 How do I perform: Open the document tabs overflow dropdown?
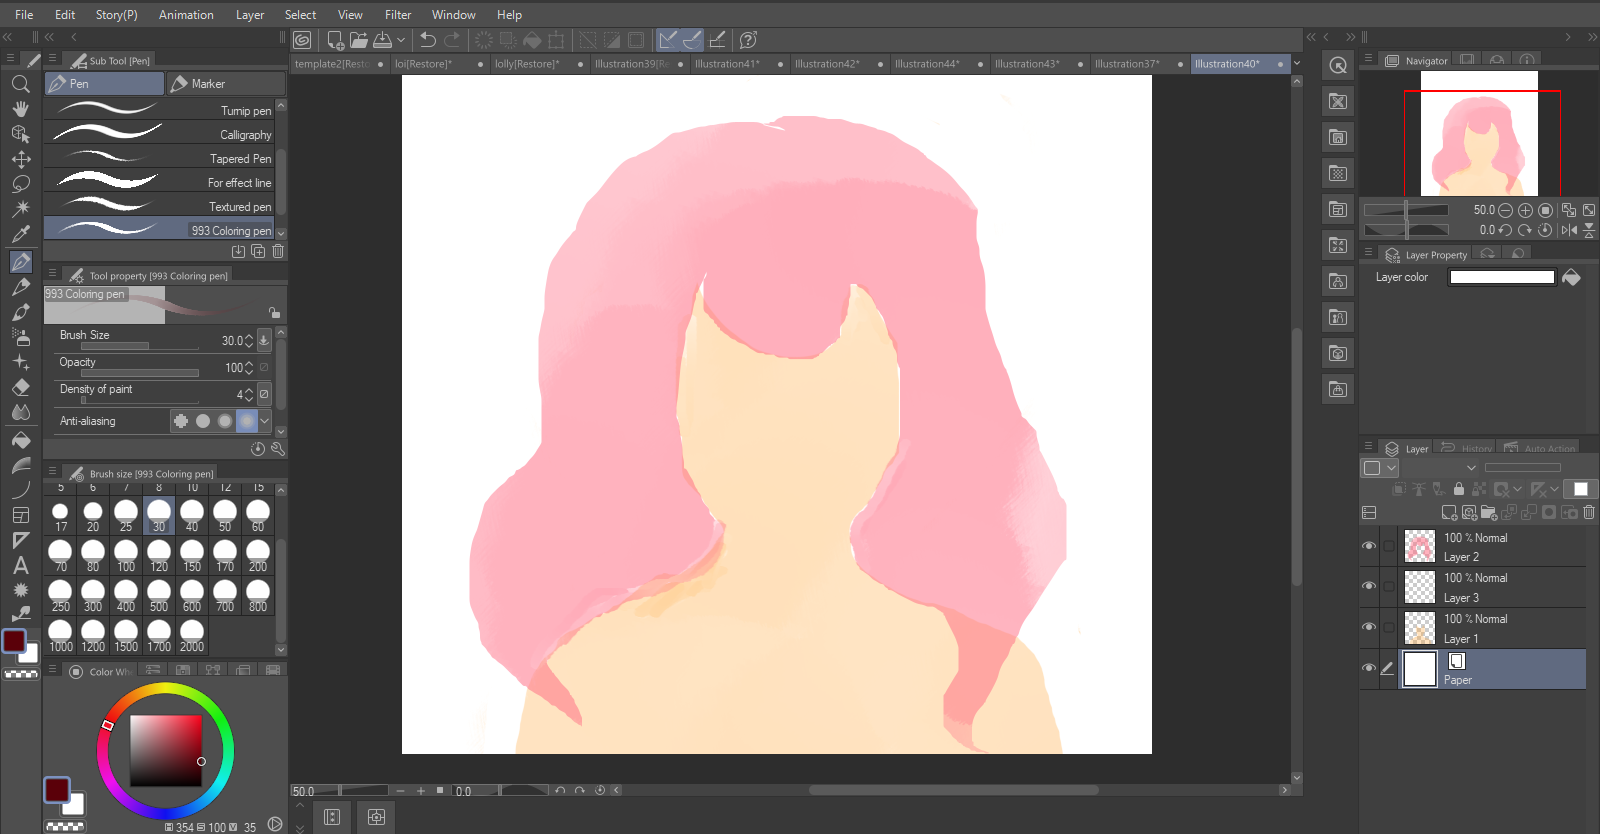pyautogui.click(x=1297, y=64)
